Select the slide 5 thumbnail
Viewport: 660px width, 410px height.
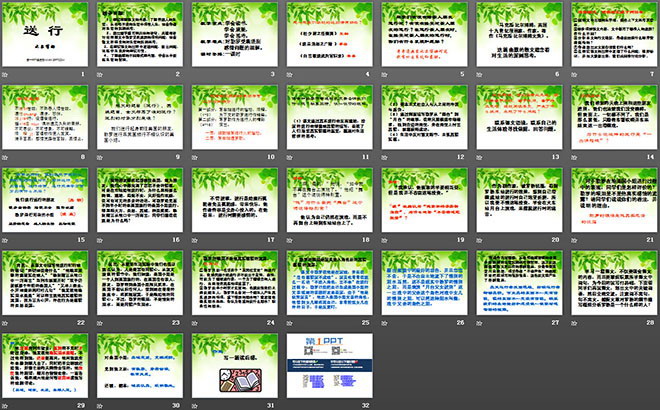point(425,34)
